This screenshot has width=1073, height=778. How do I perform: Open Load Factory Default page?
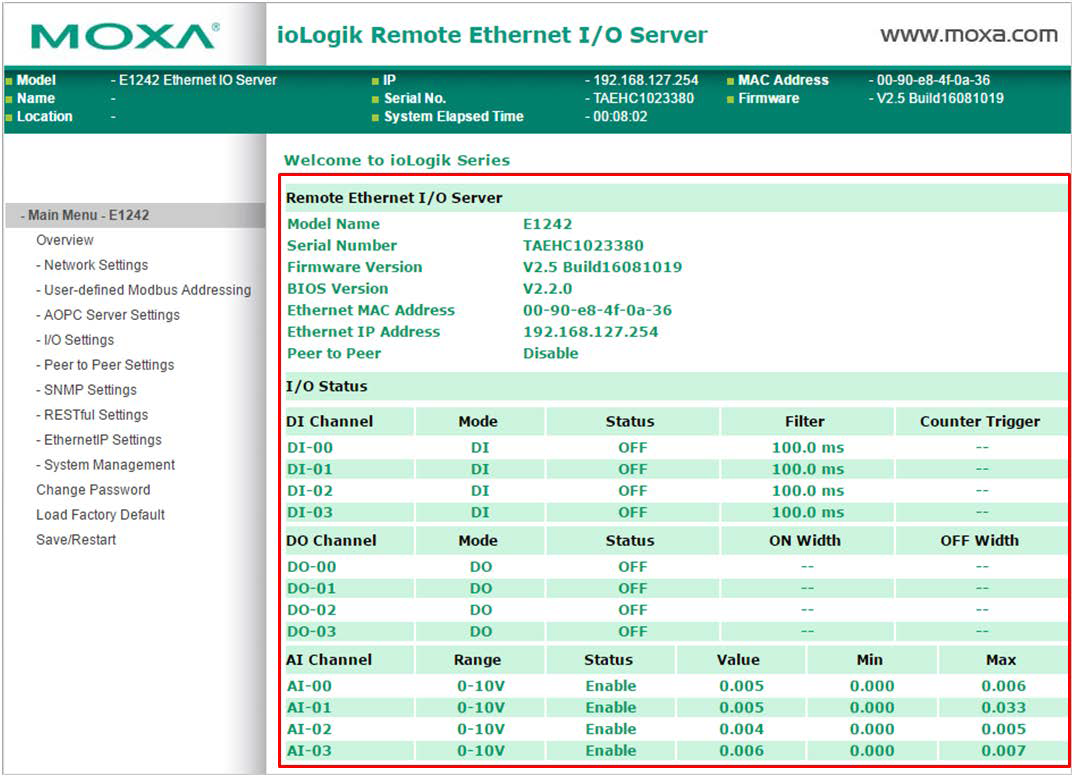(101, 515)
